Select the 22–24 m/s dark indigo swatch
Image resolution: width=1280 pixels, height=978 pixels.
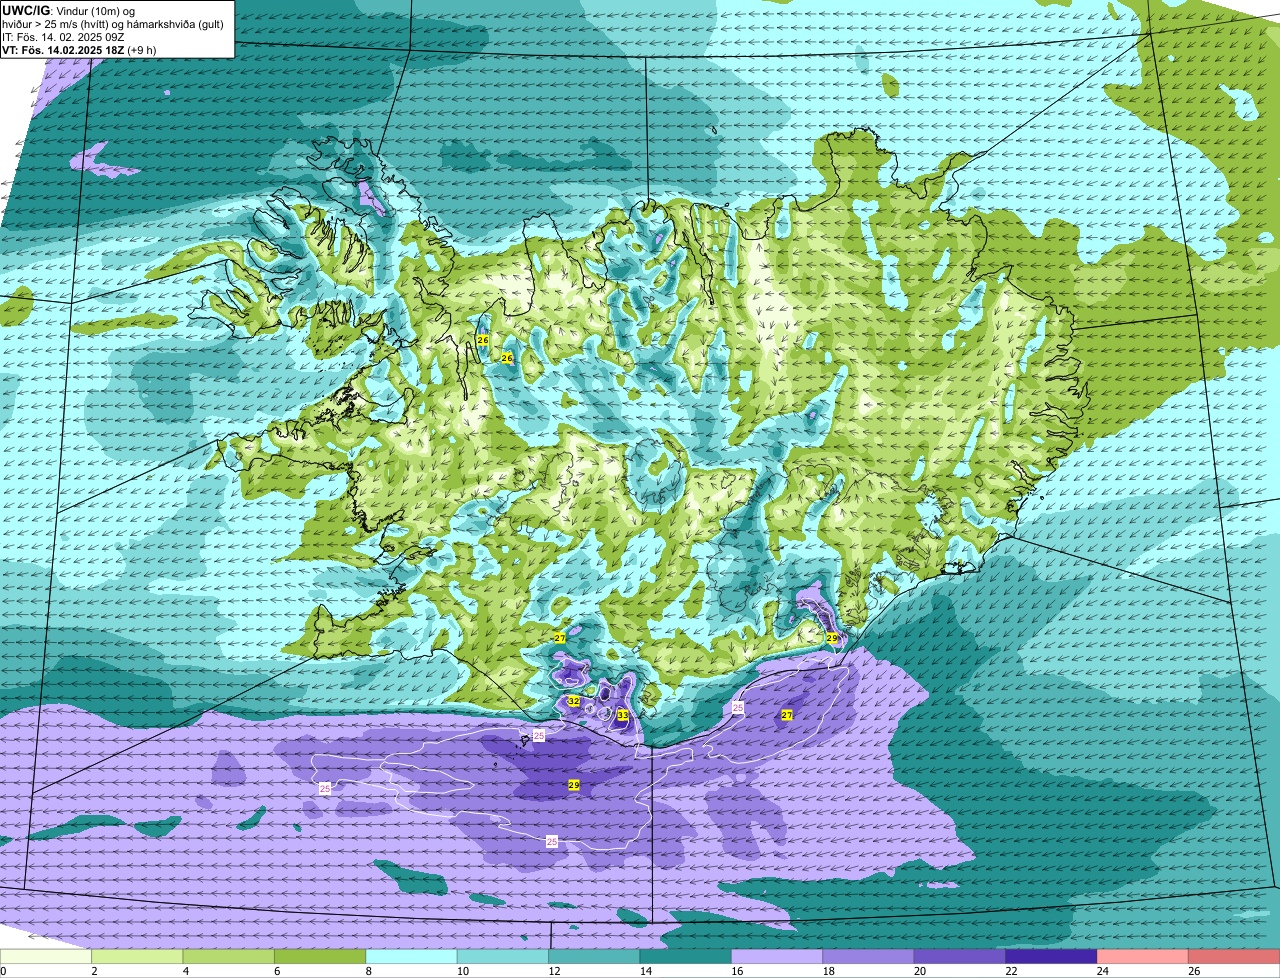1052,957
